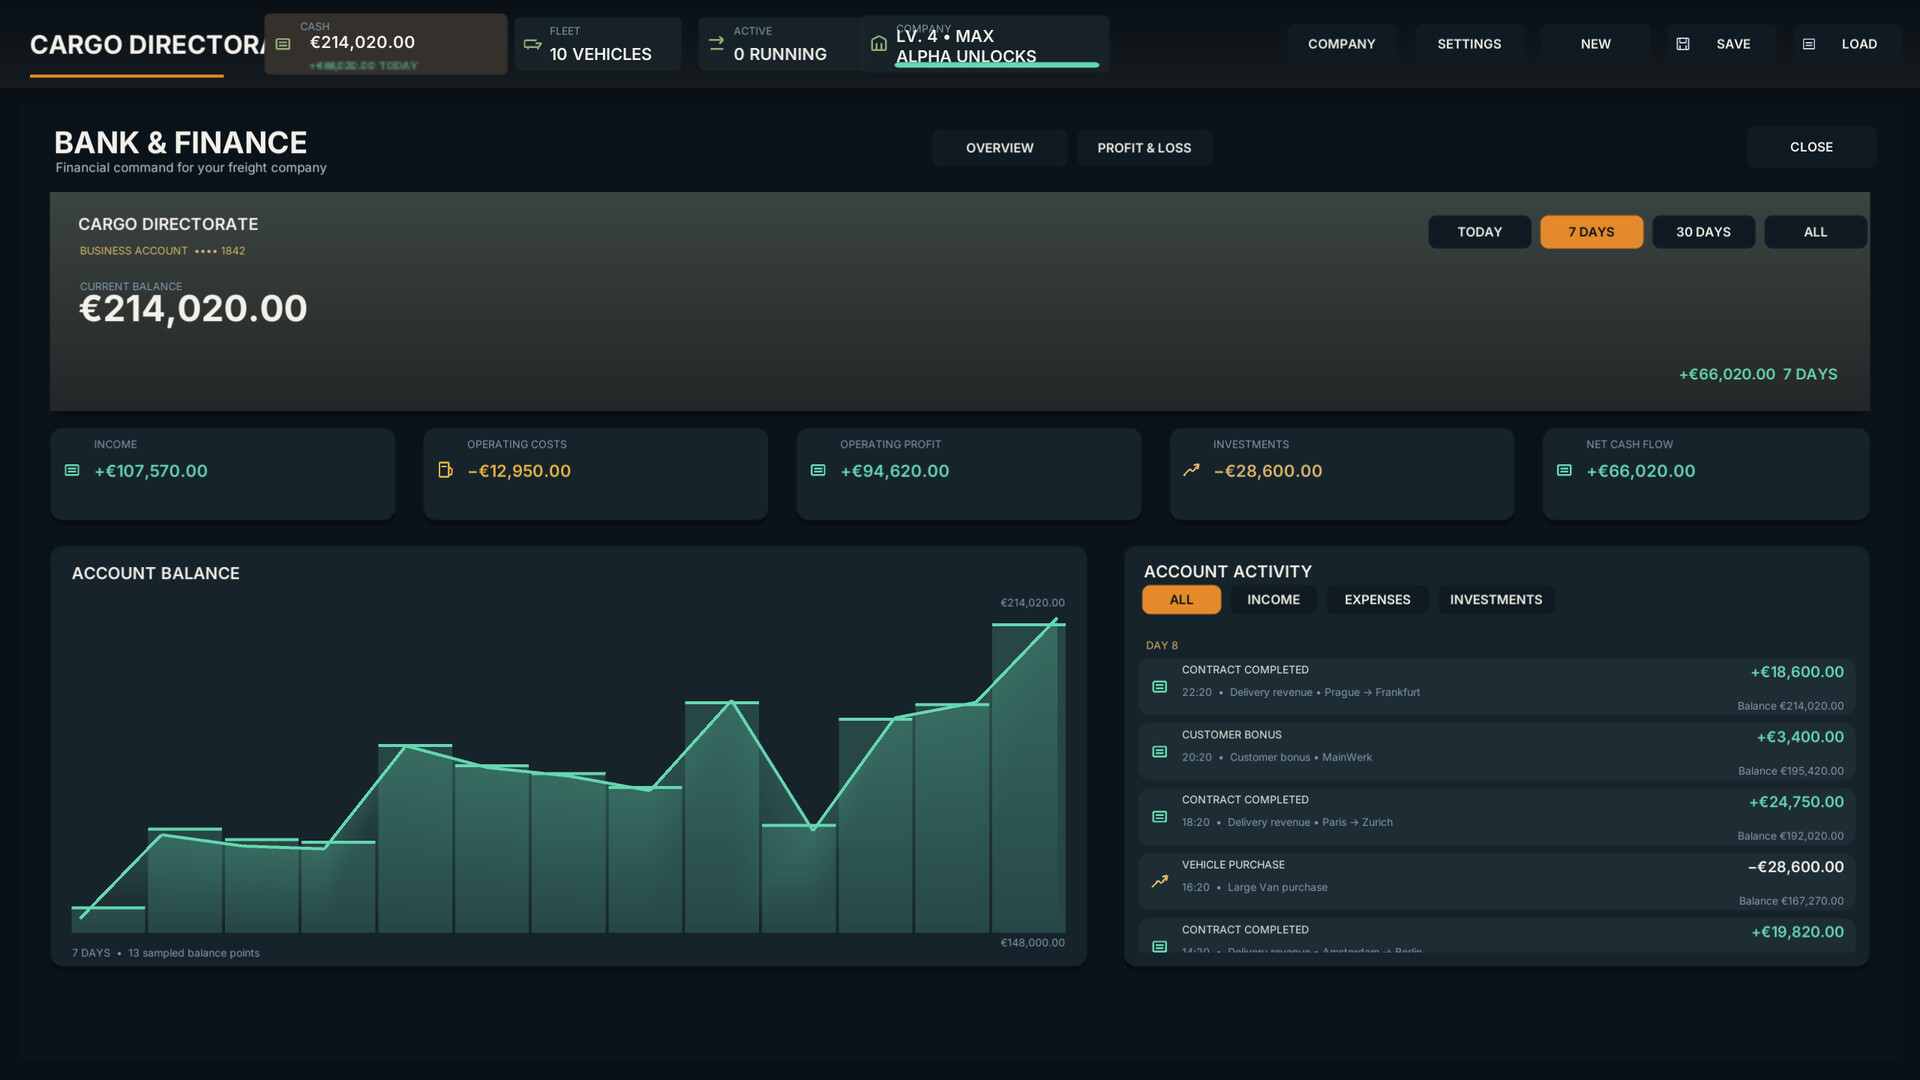Click the active running arrow icon
1920x1080 pixels.
716,44
